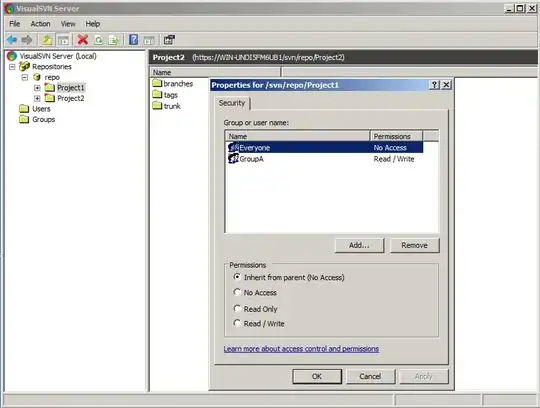Click Cancel in the Properties dialog

(370, 376)
